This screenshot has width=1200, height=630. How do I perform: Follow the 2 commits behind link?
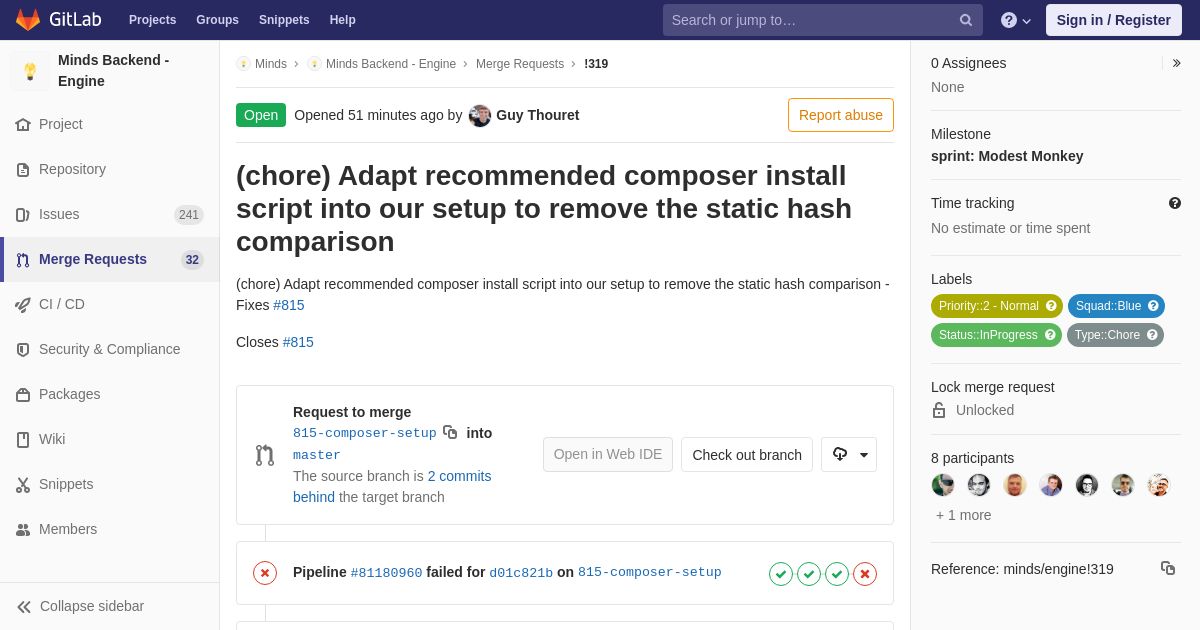pyautogui.click(x=392, y=486)
